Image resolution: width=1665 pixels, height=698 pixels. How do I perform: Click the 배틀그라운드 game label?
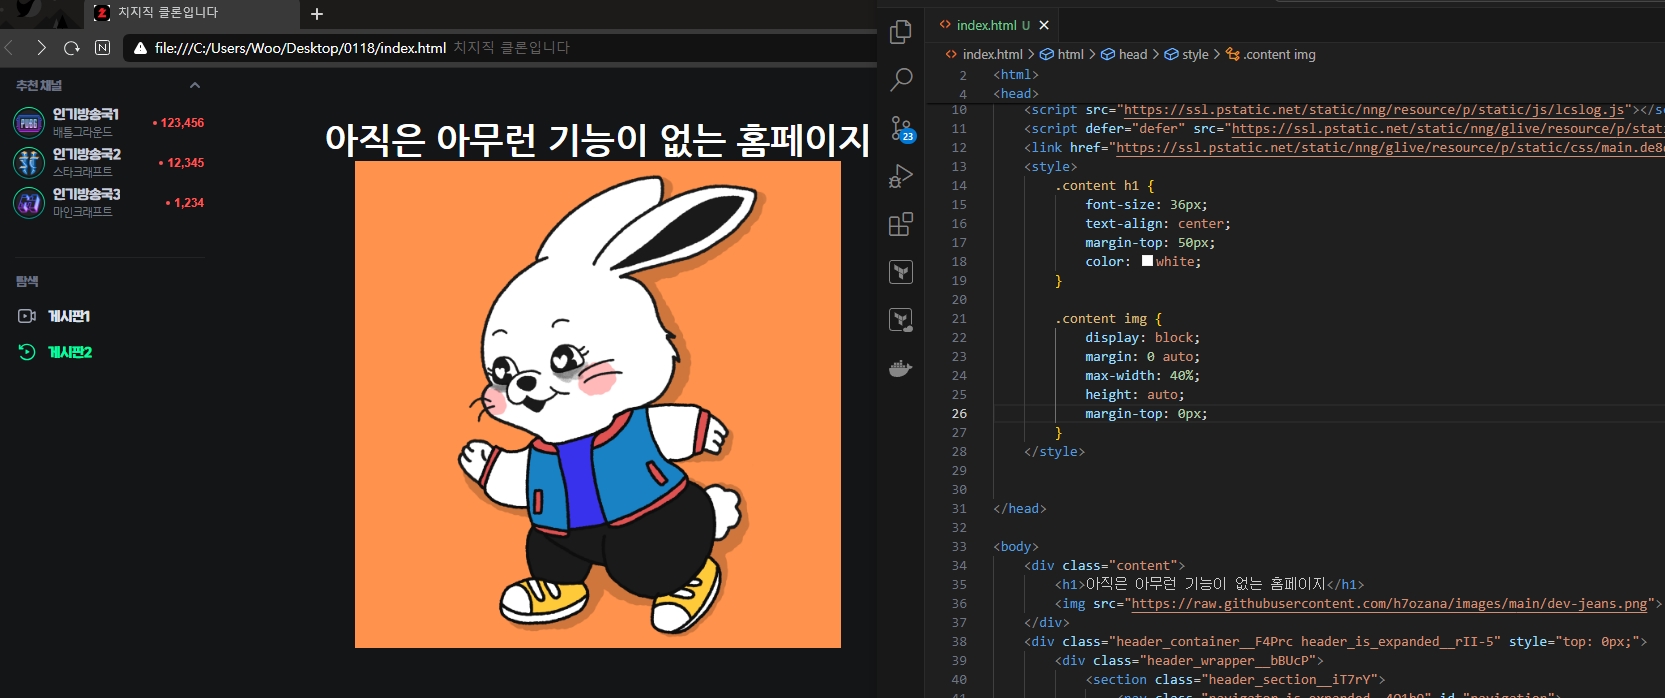(83, 132)
